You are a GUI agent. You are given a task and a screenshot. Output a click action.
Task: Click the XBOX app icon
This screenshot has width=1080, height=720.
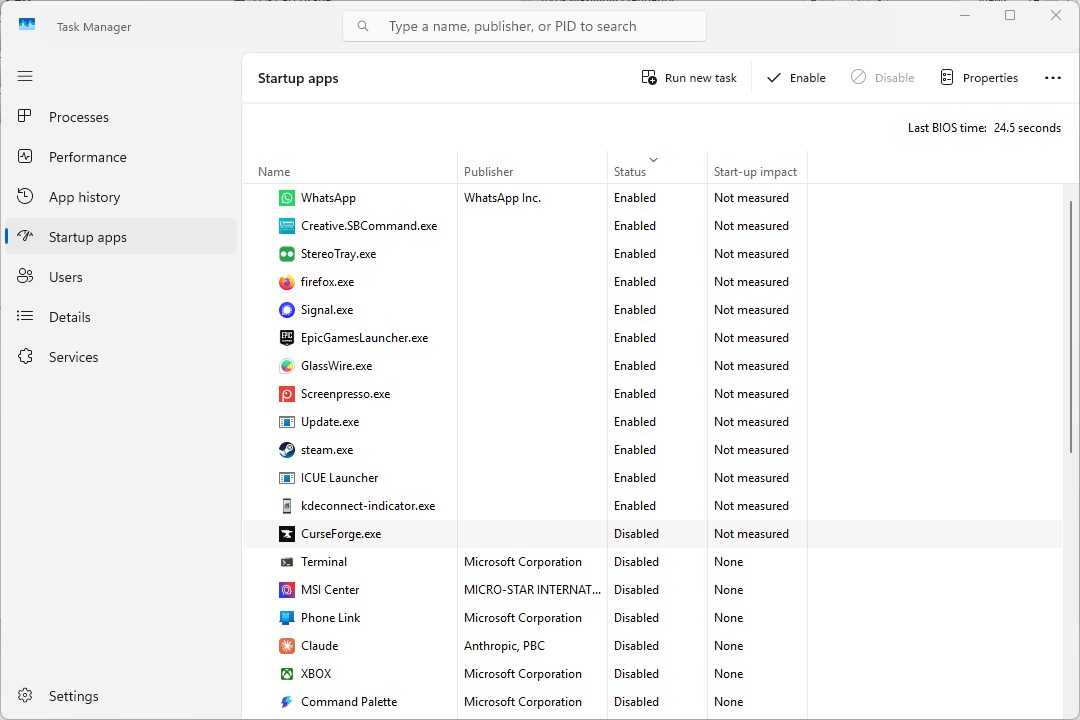(287, 674)
